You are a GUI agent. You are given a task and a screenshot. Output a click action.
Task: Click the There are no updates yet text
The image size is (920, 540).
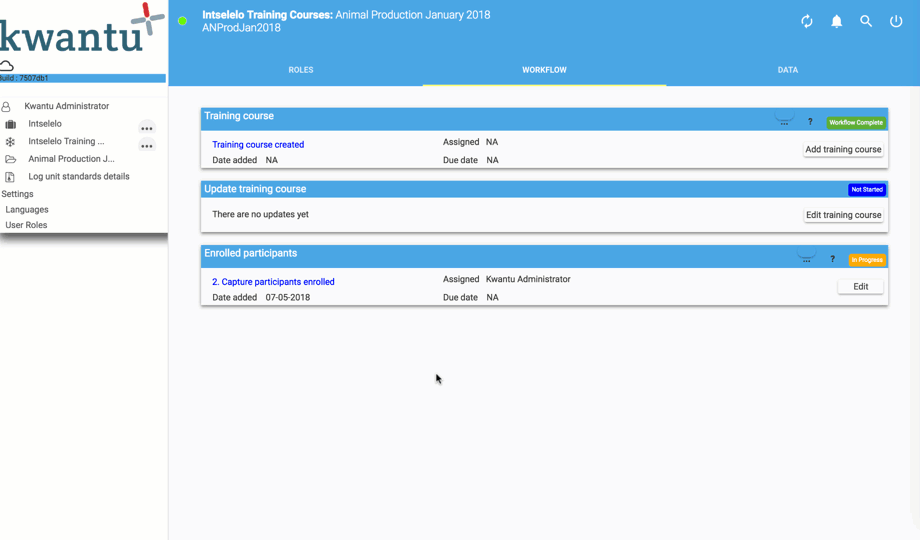coord(261,214)
